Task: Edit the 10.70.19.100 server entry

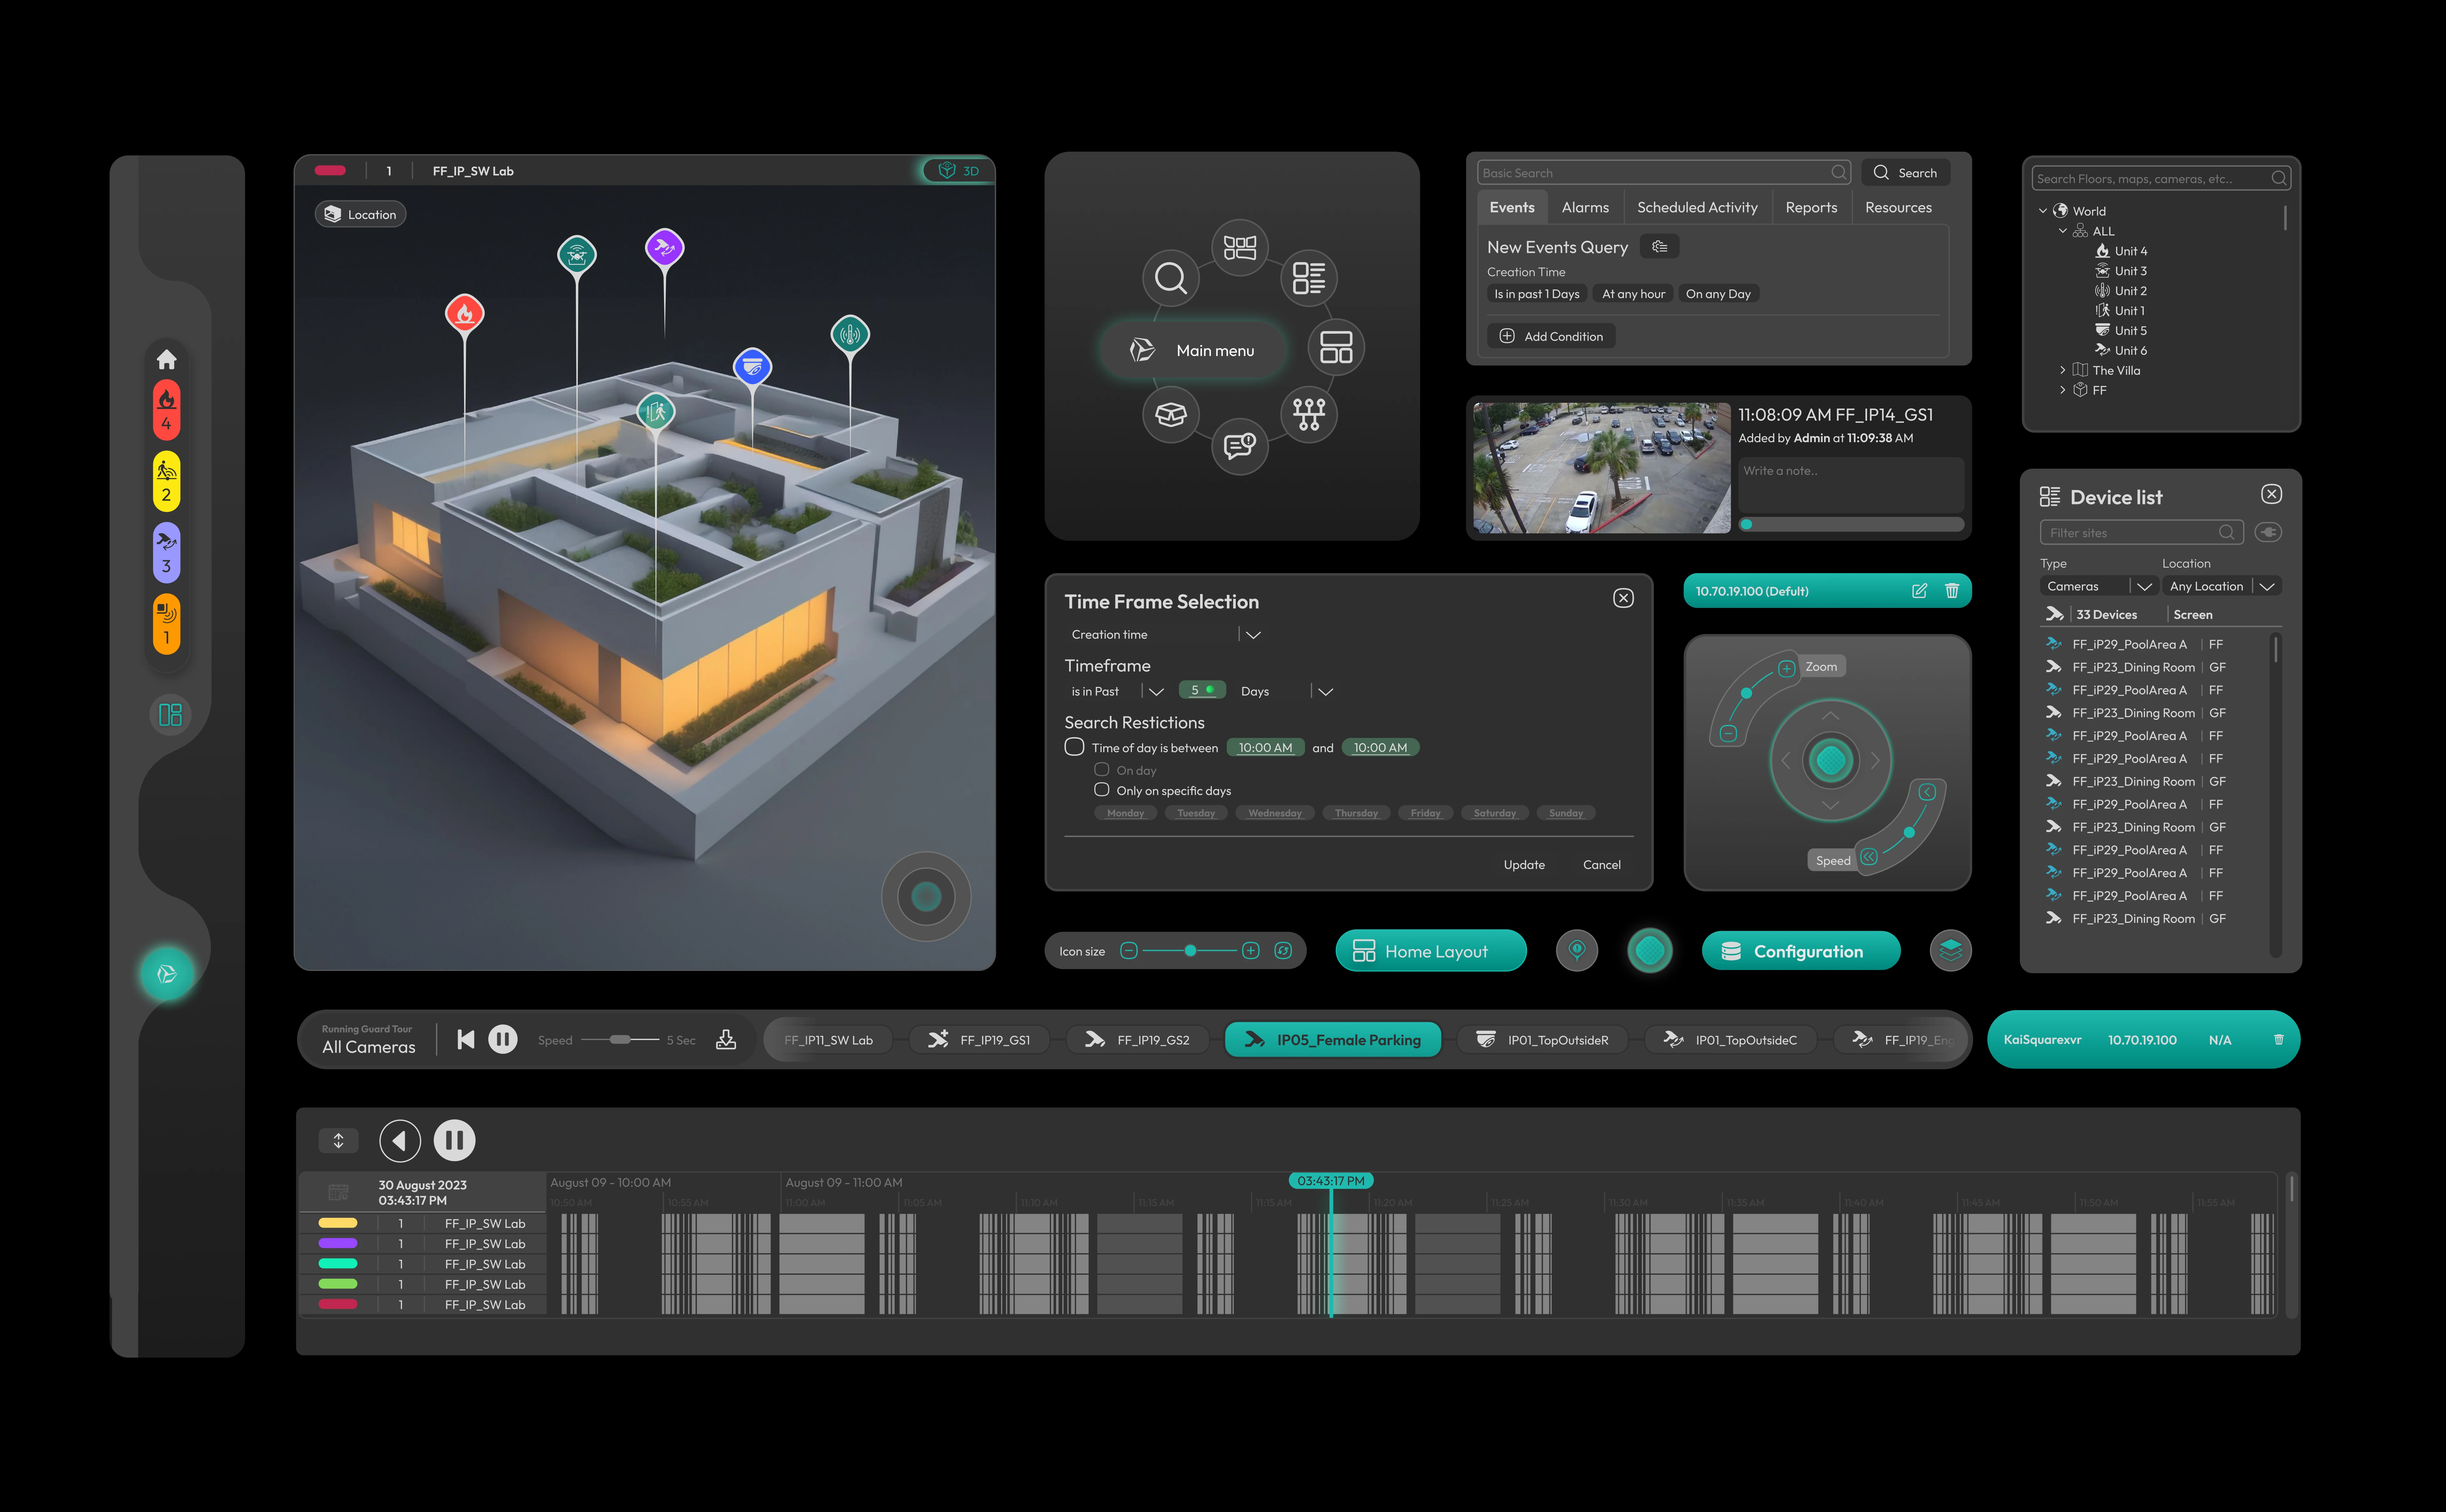Action: coord(1919,591)
